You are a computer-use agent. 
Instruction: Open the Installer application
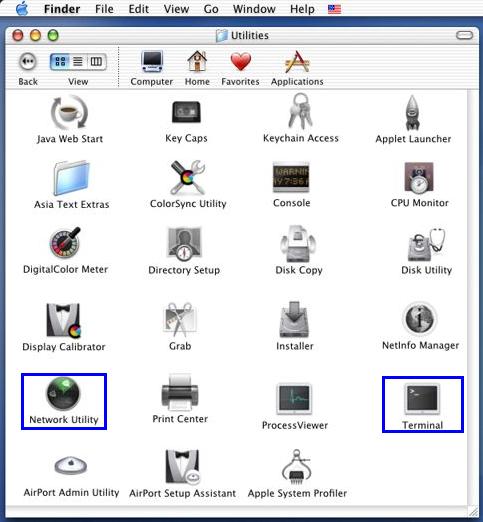coord(294,319)
